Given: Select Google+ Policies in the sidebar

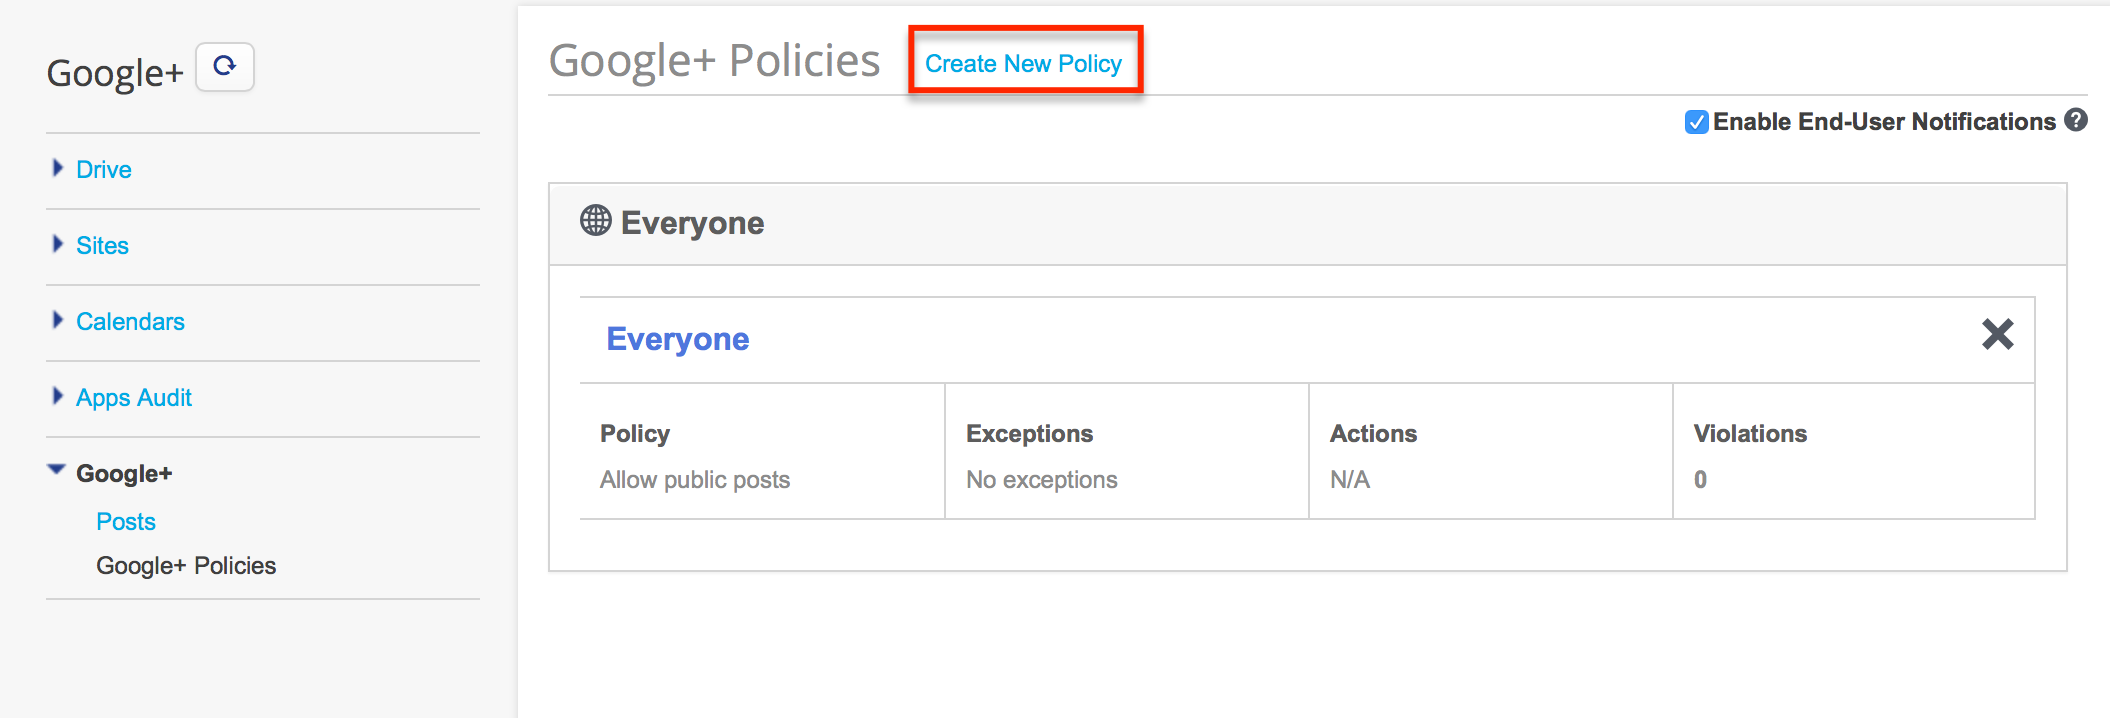Looking at the screenshot, I should [186, 566].
